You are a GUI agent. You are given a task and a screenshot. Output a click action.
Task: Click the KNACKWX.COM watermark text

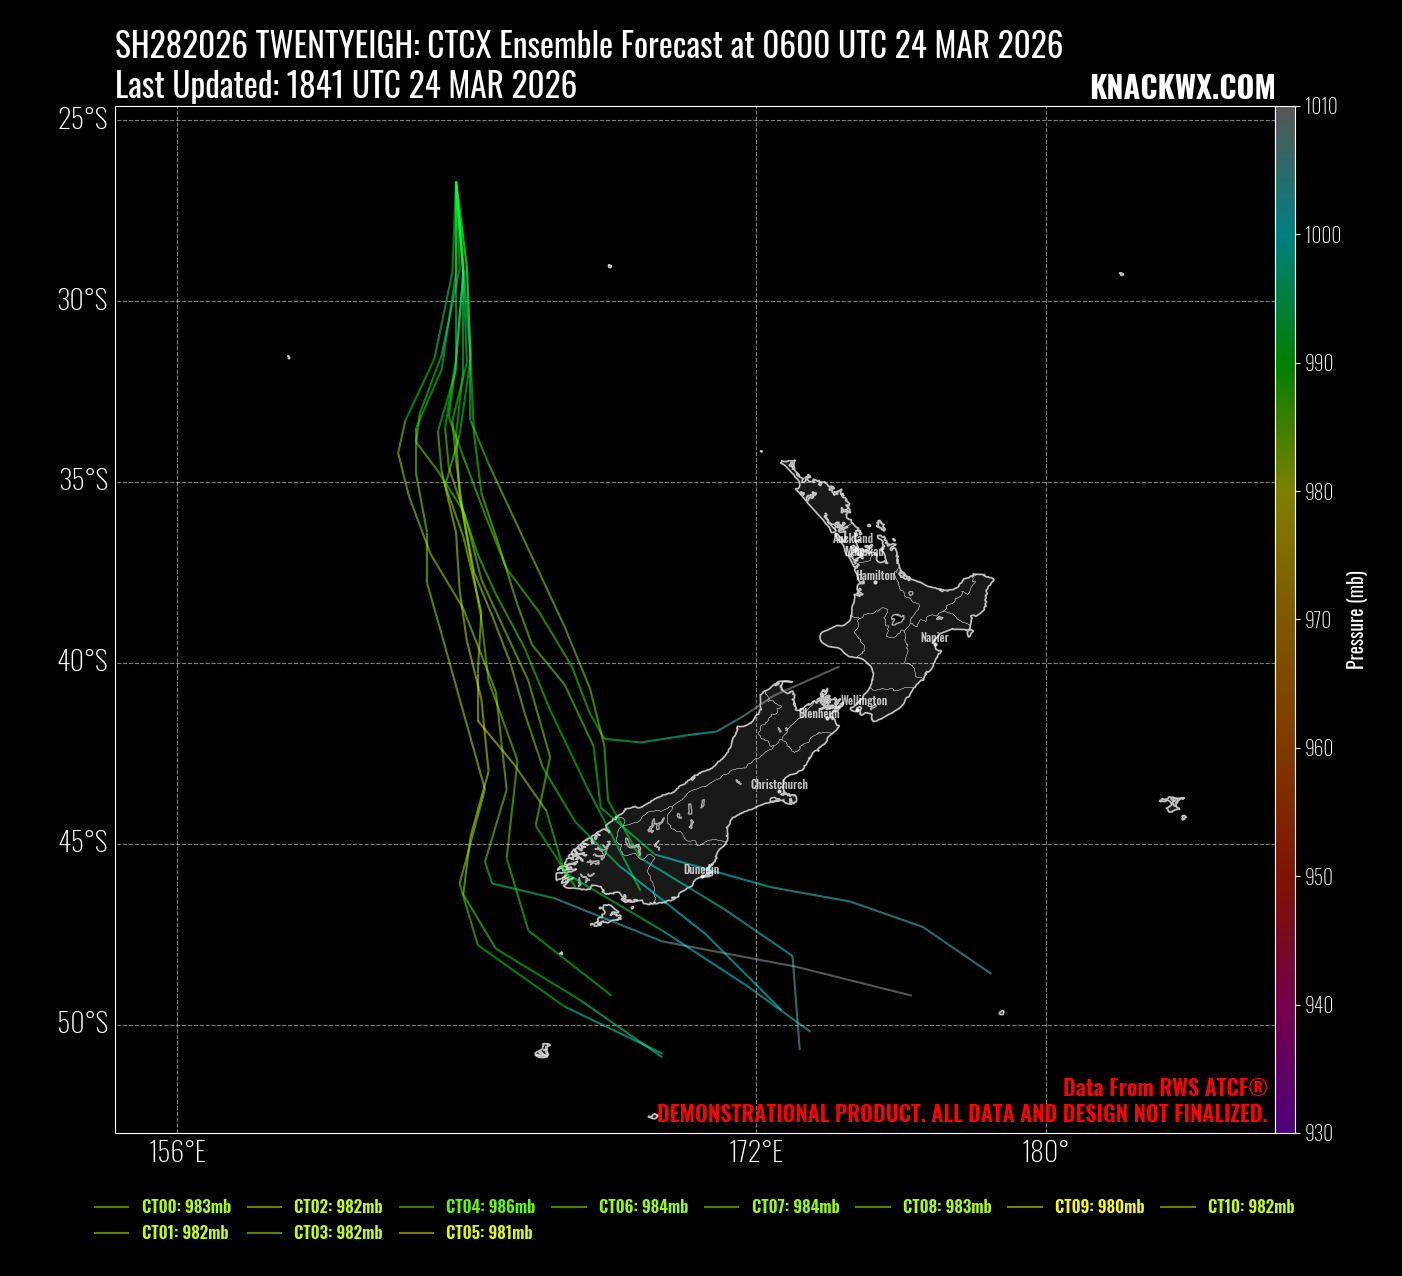pos(1182,88)
